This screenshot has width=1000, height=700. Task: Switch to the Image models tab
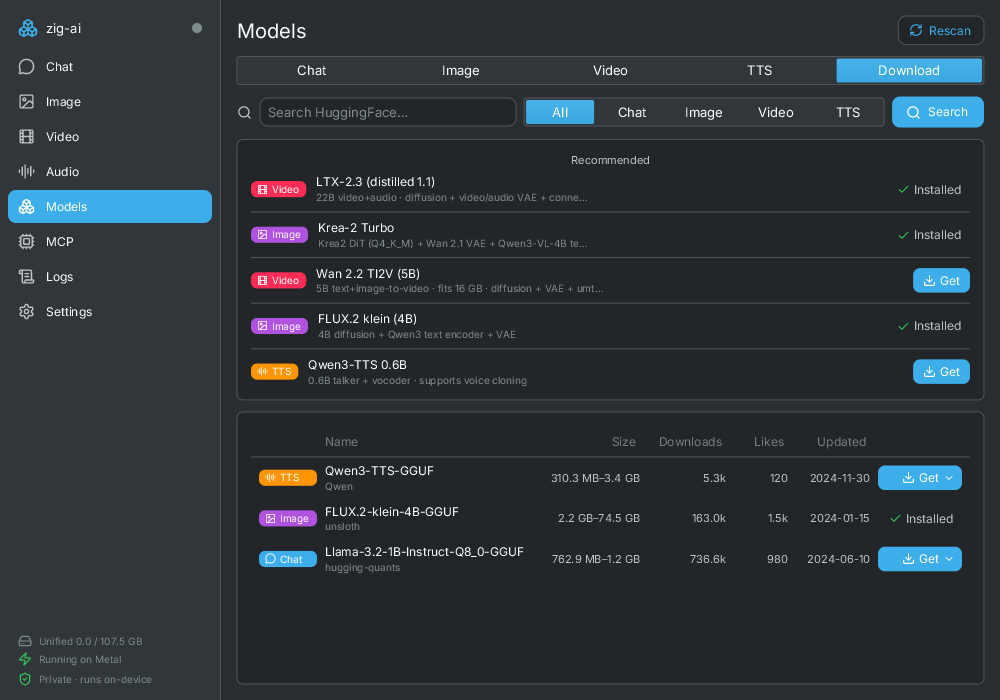click(460, 71)
